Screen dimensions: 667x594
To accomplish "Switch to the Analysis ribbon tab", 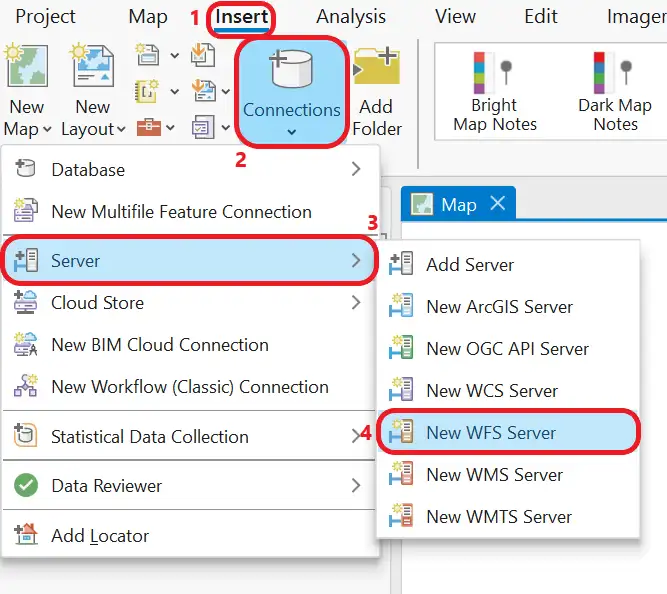I will pyautogui.click(x=350, y=17).
